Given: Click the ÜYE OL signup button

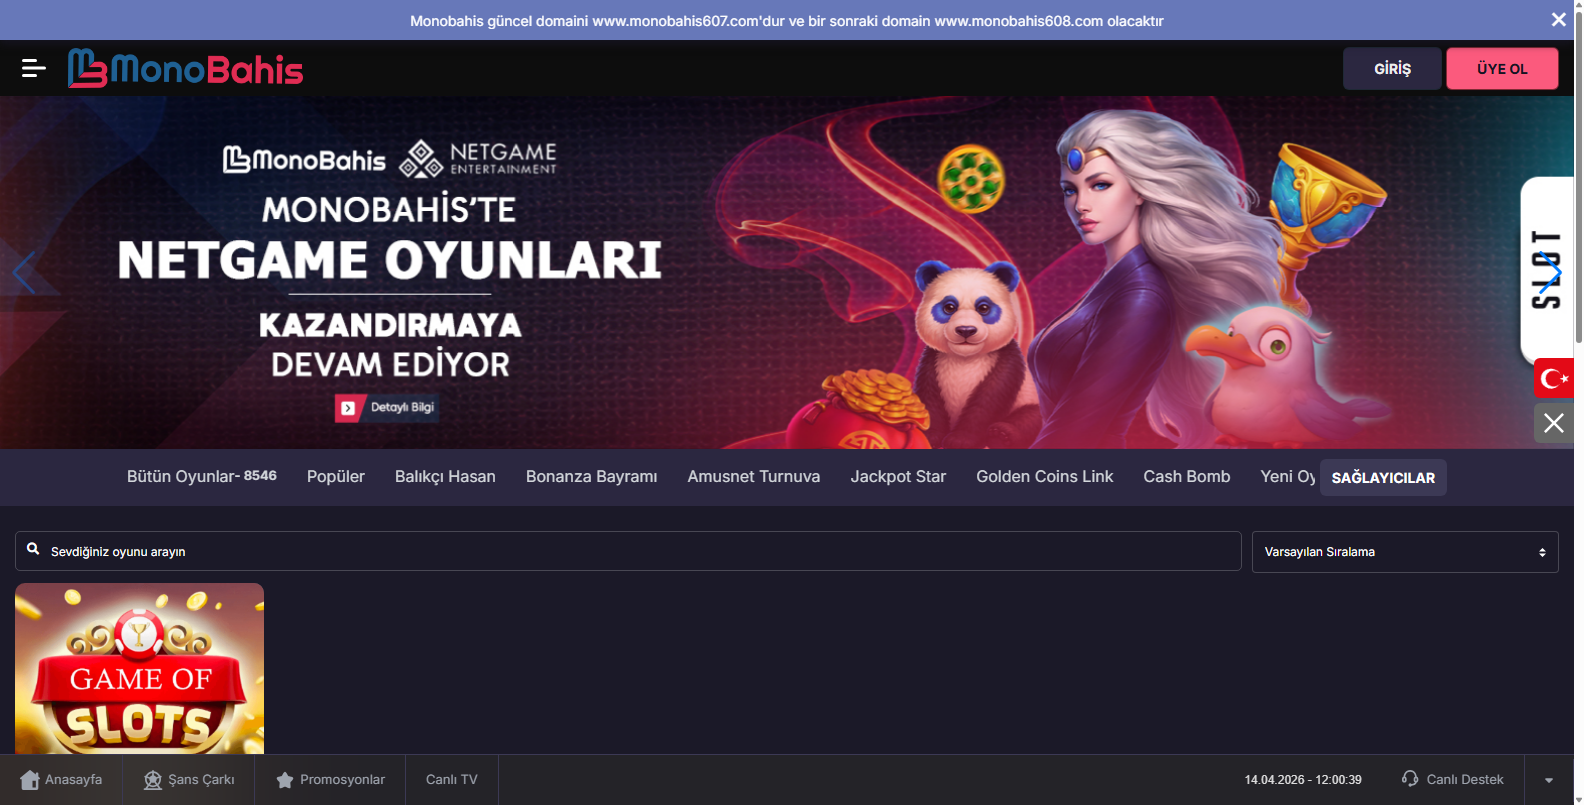Looking at the screenshot, I should (1501, 69).
